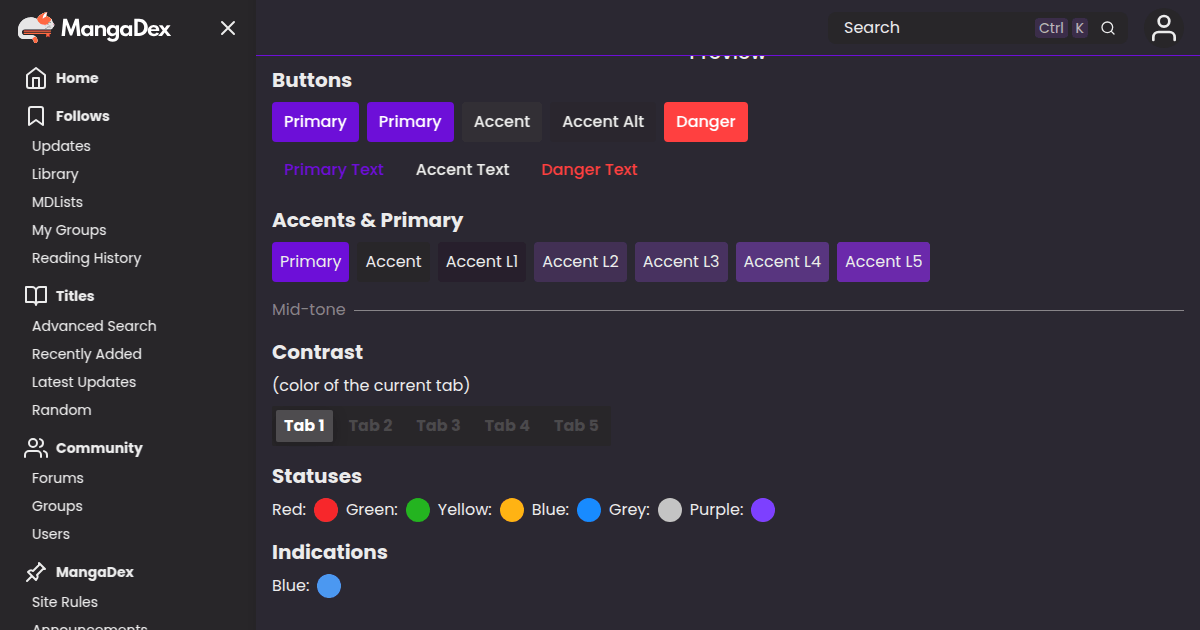Switch to Tab 5
Viewport: 1200px width, 630px height.
coord(576,425)
